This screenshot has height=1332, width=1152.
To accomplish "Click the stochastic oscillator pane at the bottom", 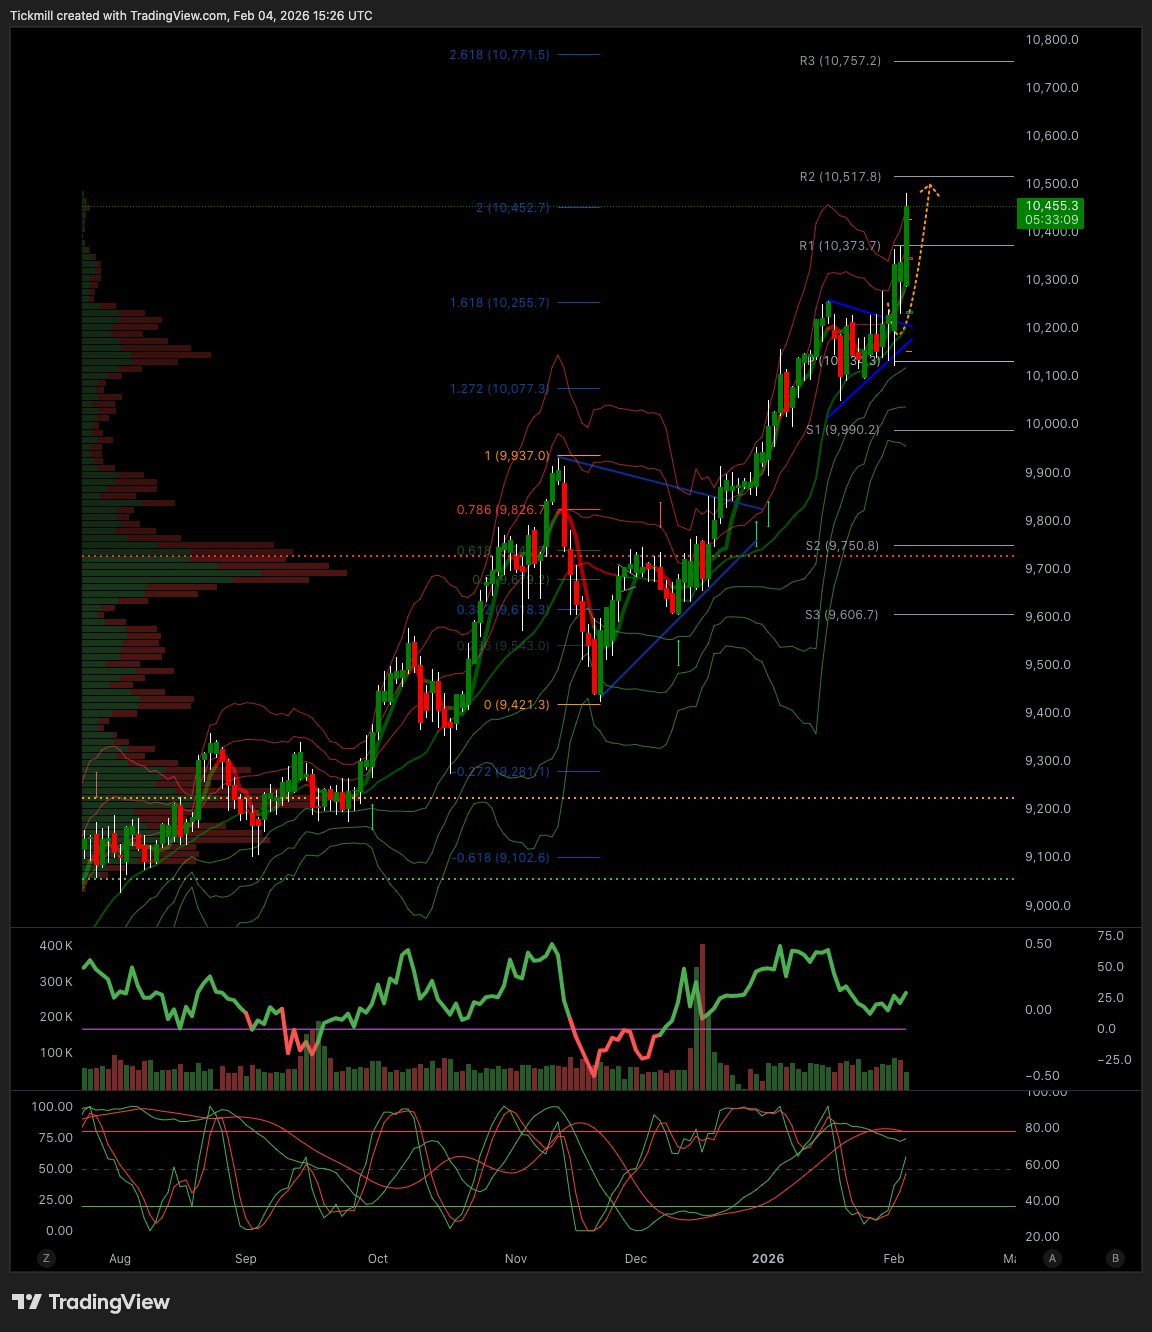I will (x=500, y=1170).
